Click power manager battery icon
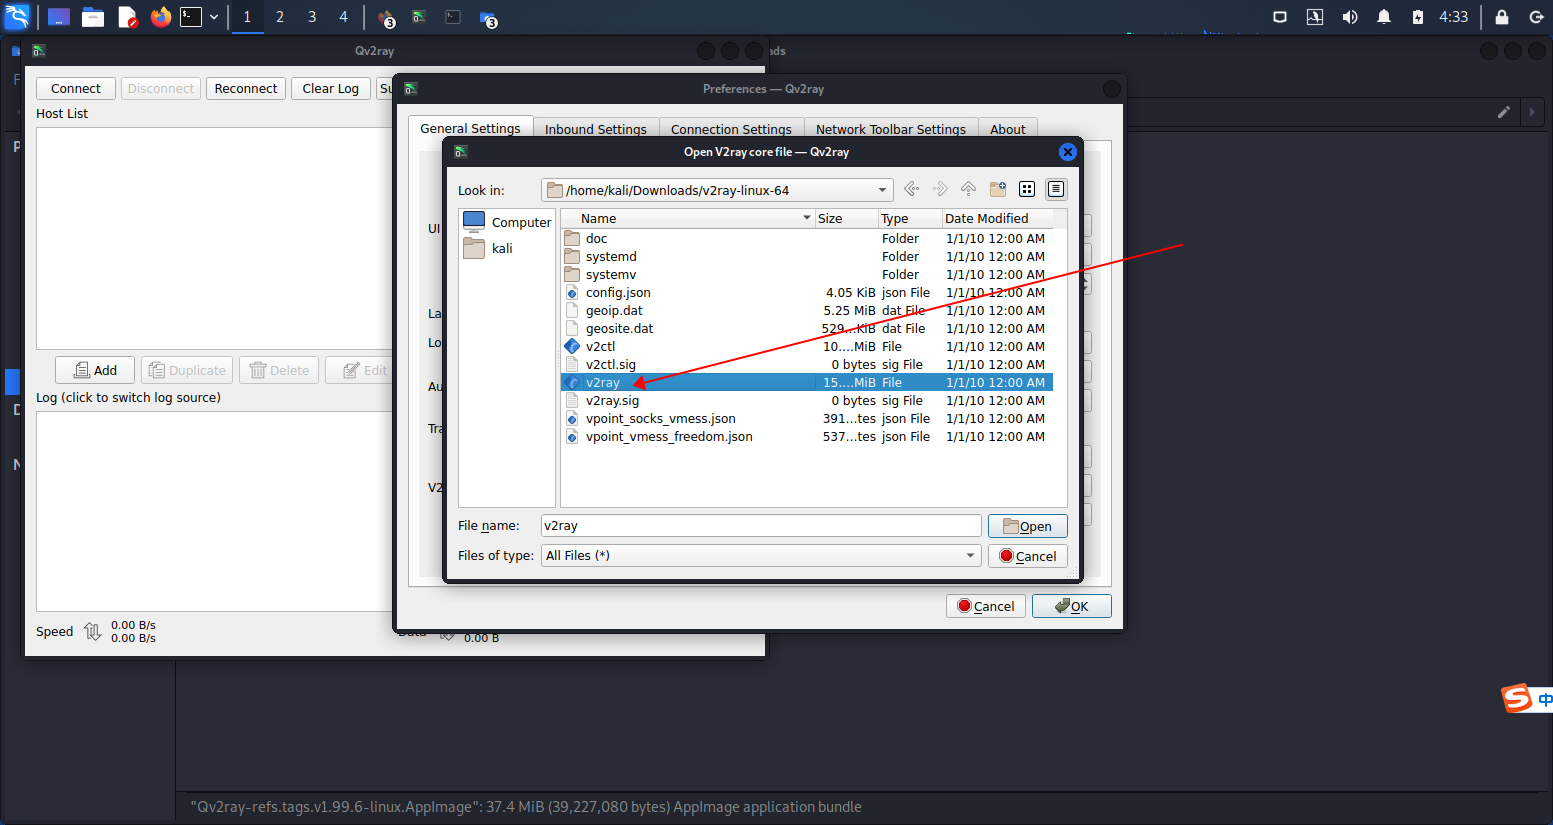The width and height of the screenshot is (1553, 825). pyautogui.click(x=1417, y=17)
